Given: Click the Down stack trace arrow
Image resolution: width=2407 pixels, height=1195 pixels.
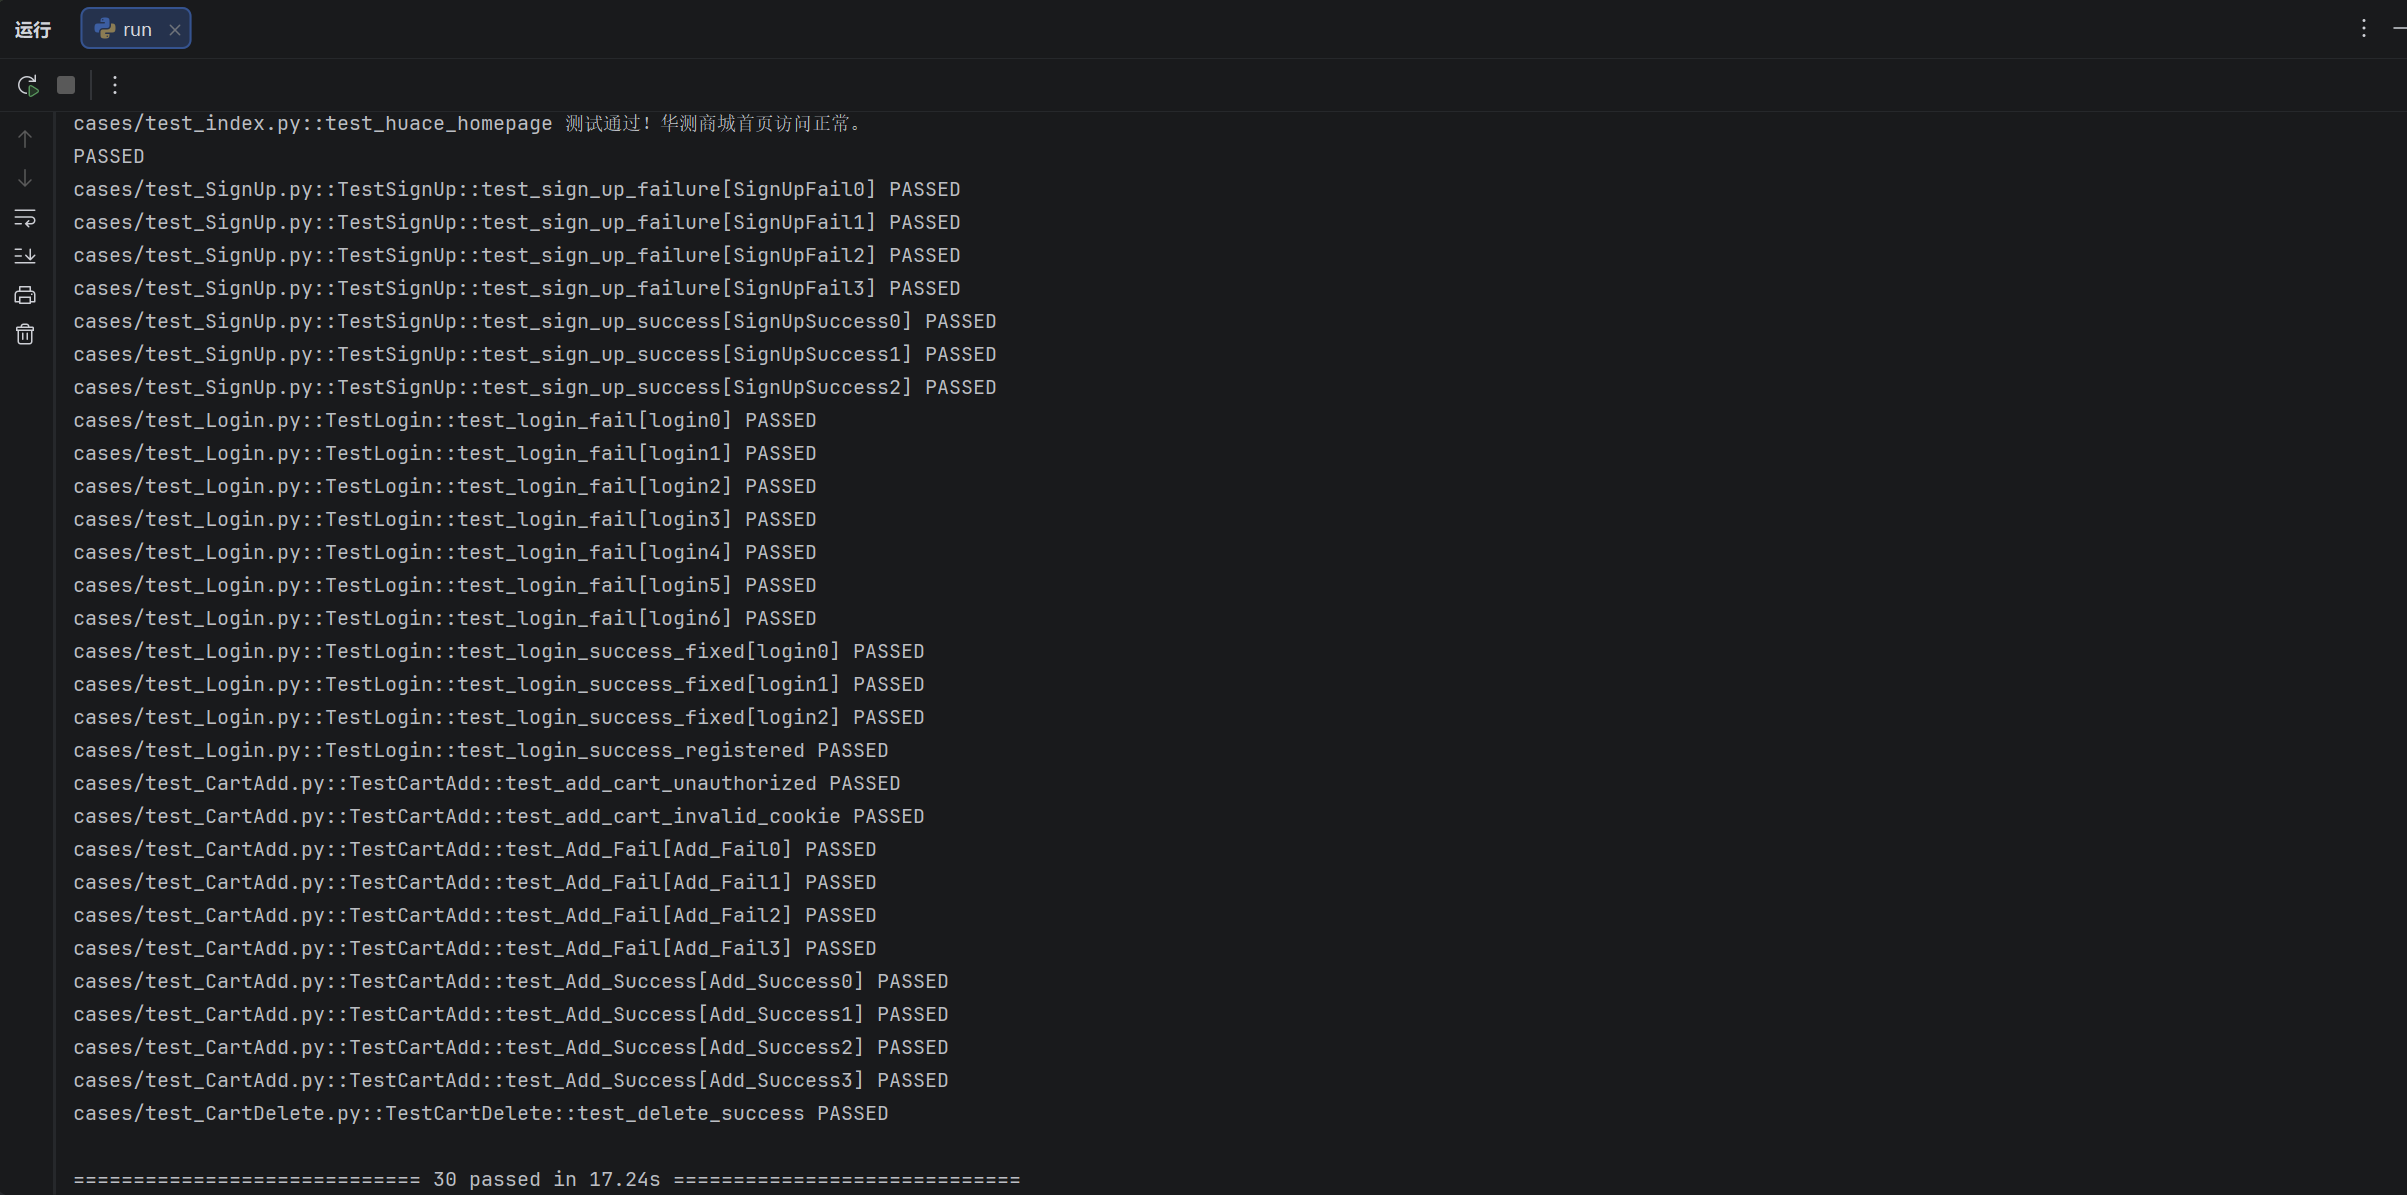Looking at the screenshot, I should pos(25,178).
